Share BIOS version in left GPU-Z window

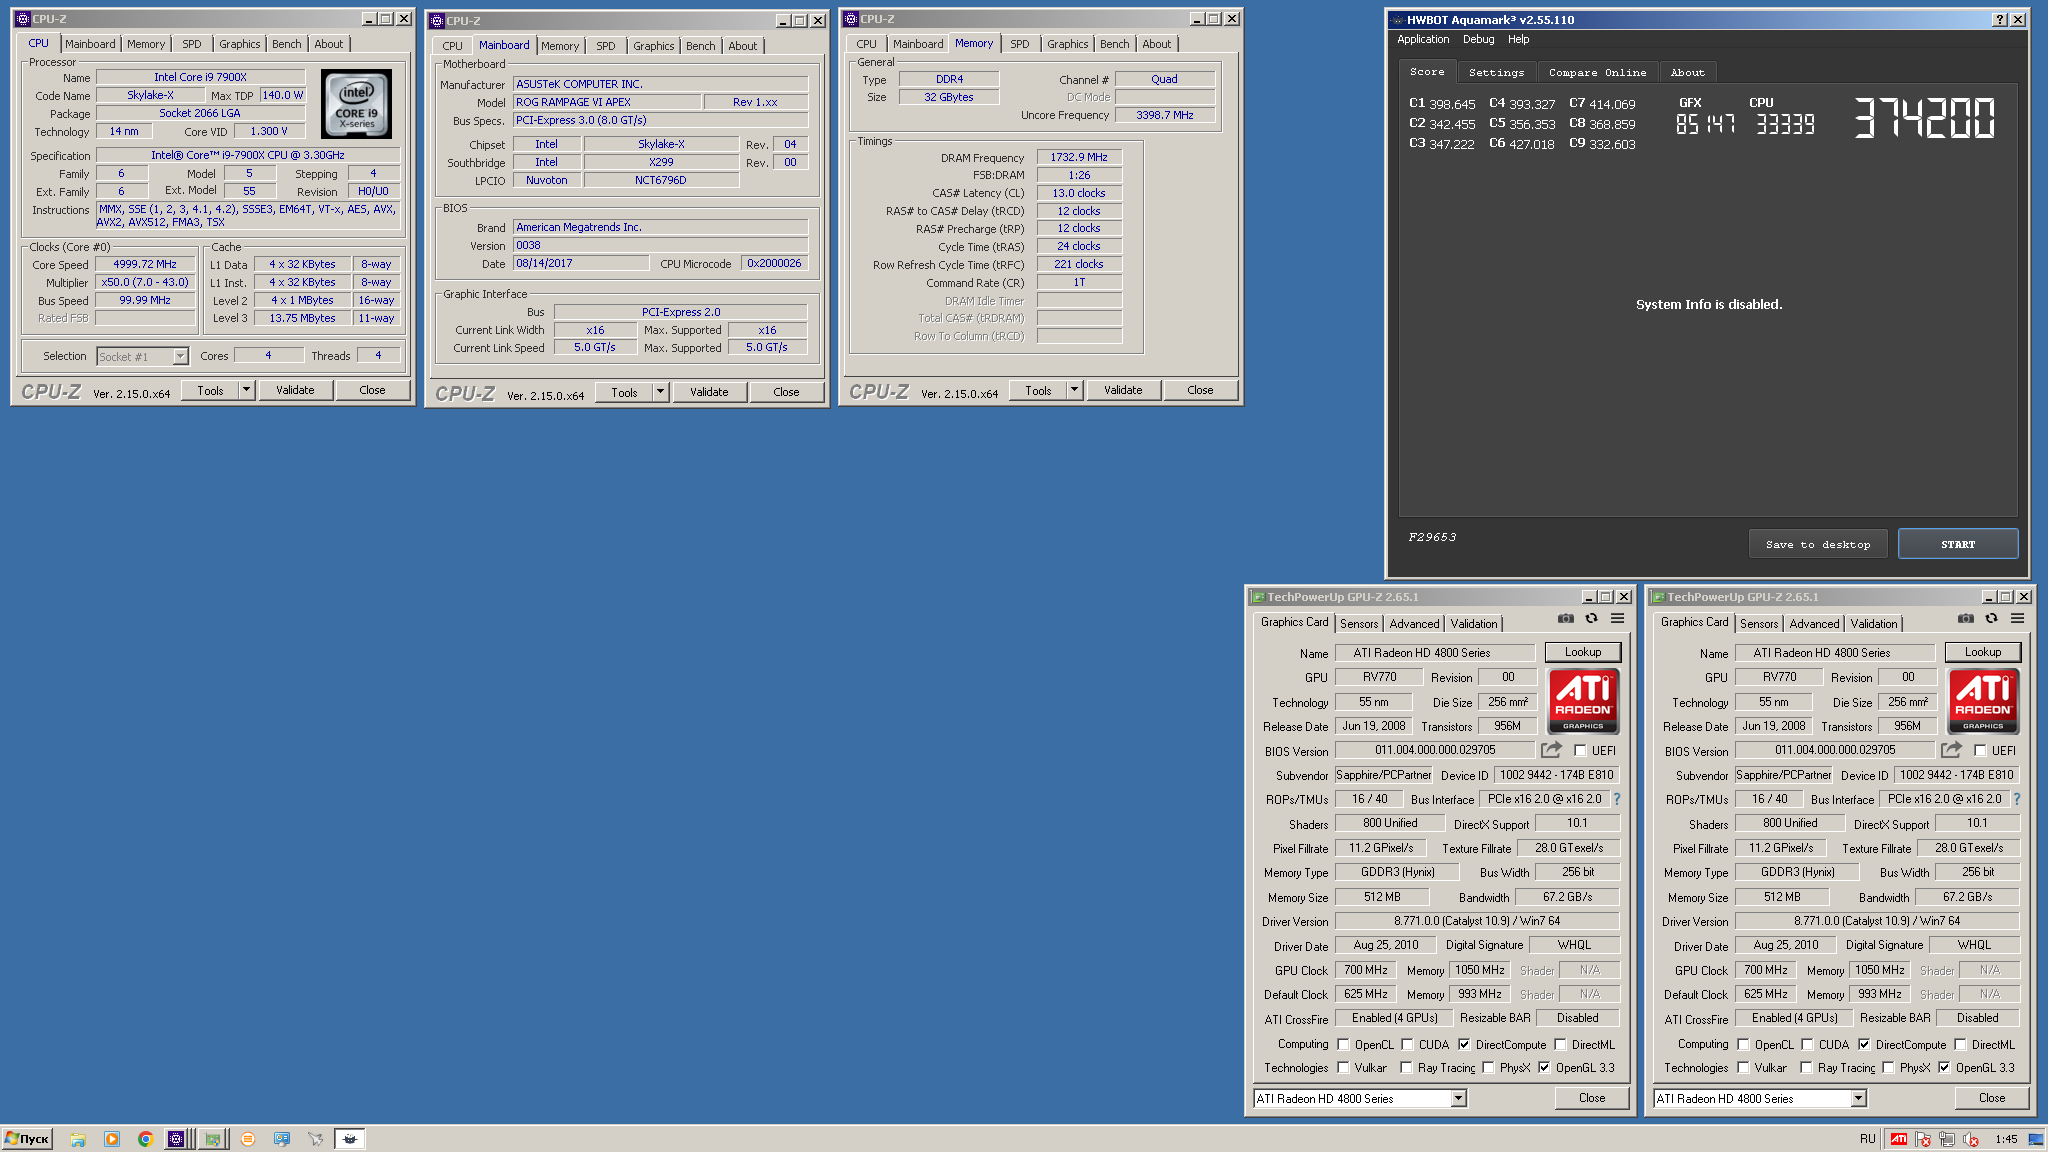point(1551,750)
